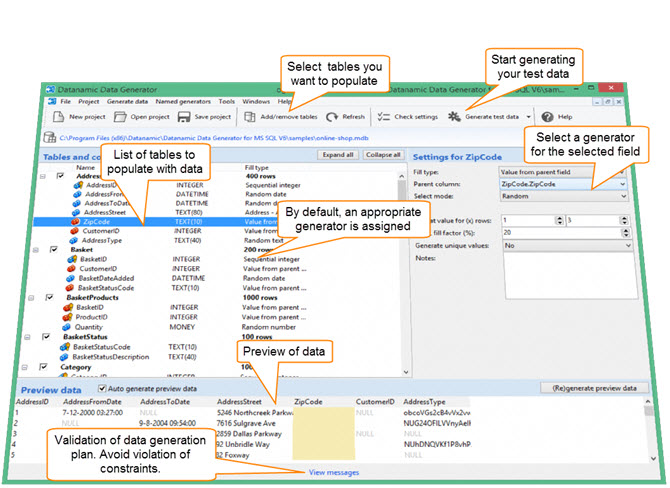
Task: Click the AddressFromDate preview column header
Action: click(x=92, y=402)
